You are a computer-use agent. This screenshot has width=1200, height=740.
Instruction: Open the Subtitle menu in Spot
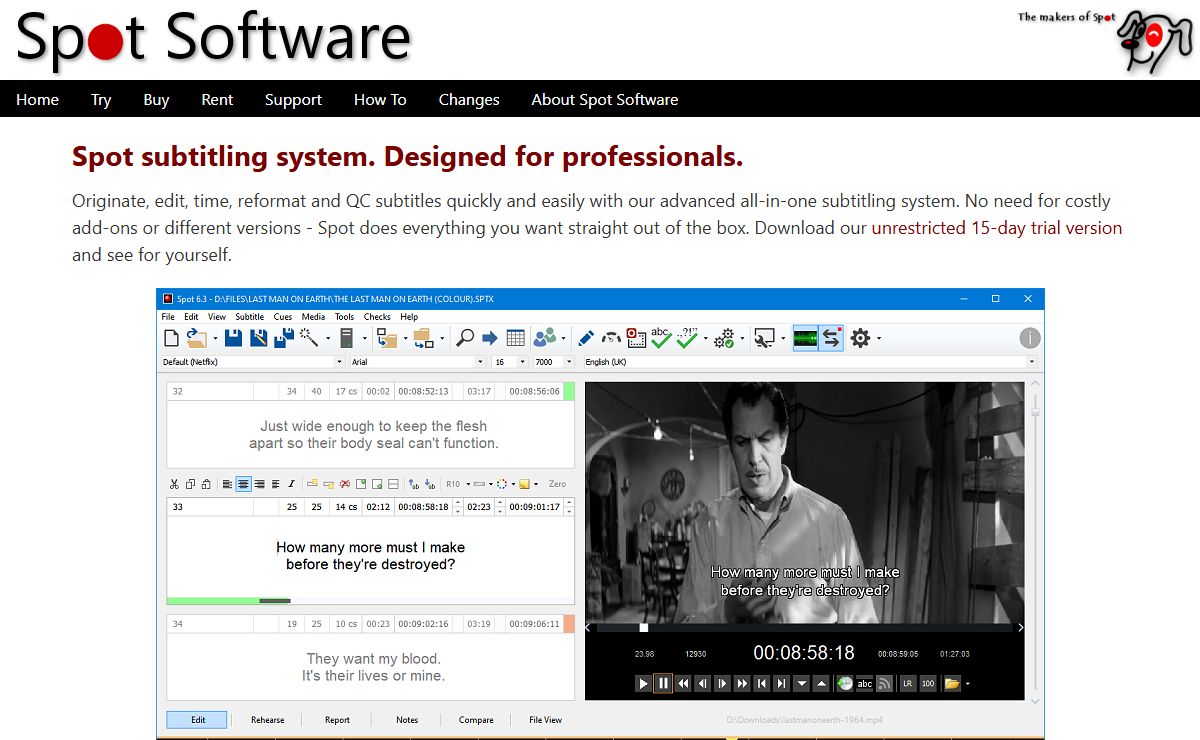tap(250, 317)
